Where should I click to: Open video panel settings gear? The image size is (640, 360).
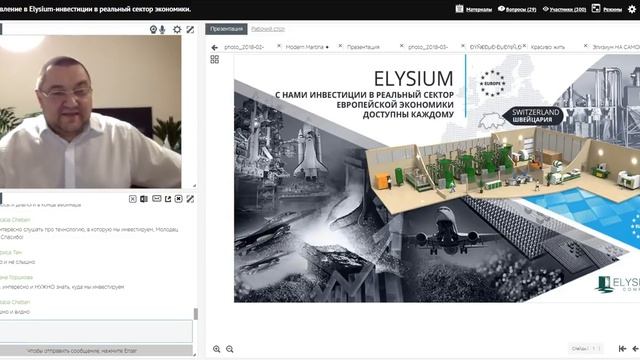[x=177, y=29]
